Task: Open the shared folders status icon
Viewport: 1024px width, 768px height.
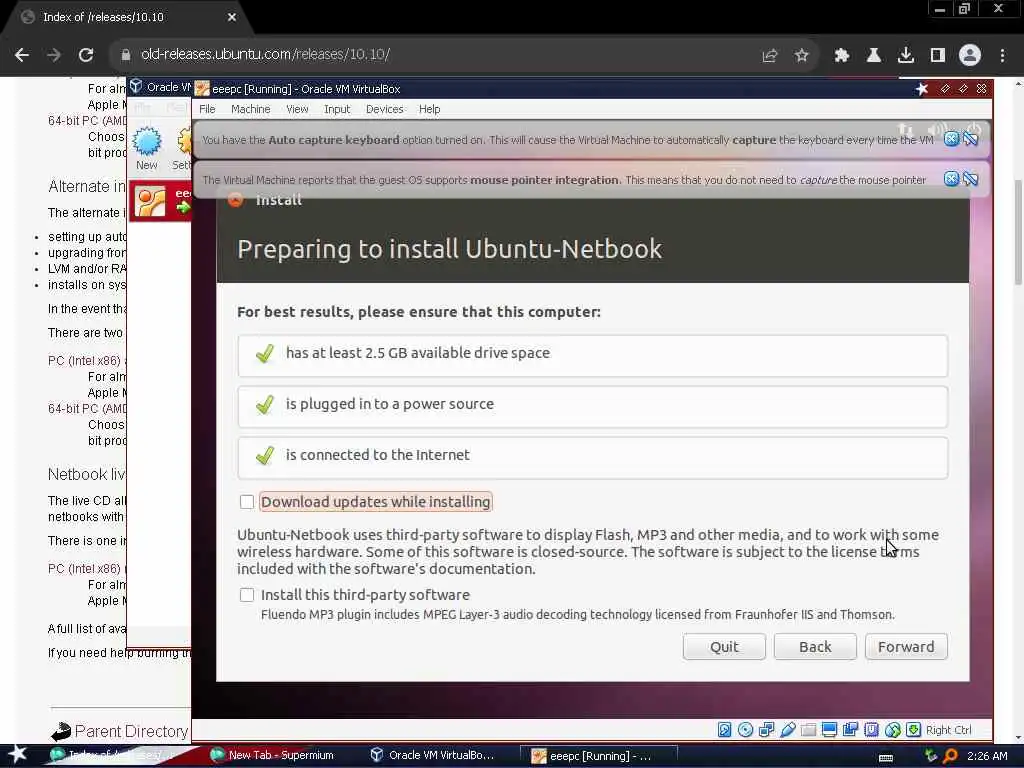Action: click(x=808, y=730)
